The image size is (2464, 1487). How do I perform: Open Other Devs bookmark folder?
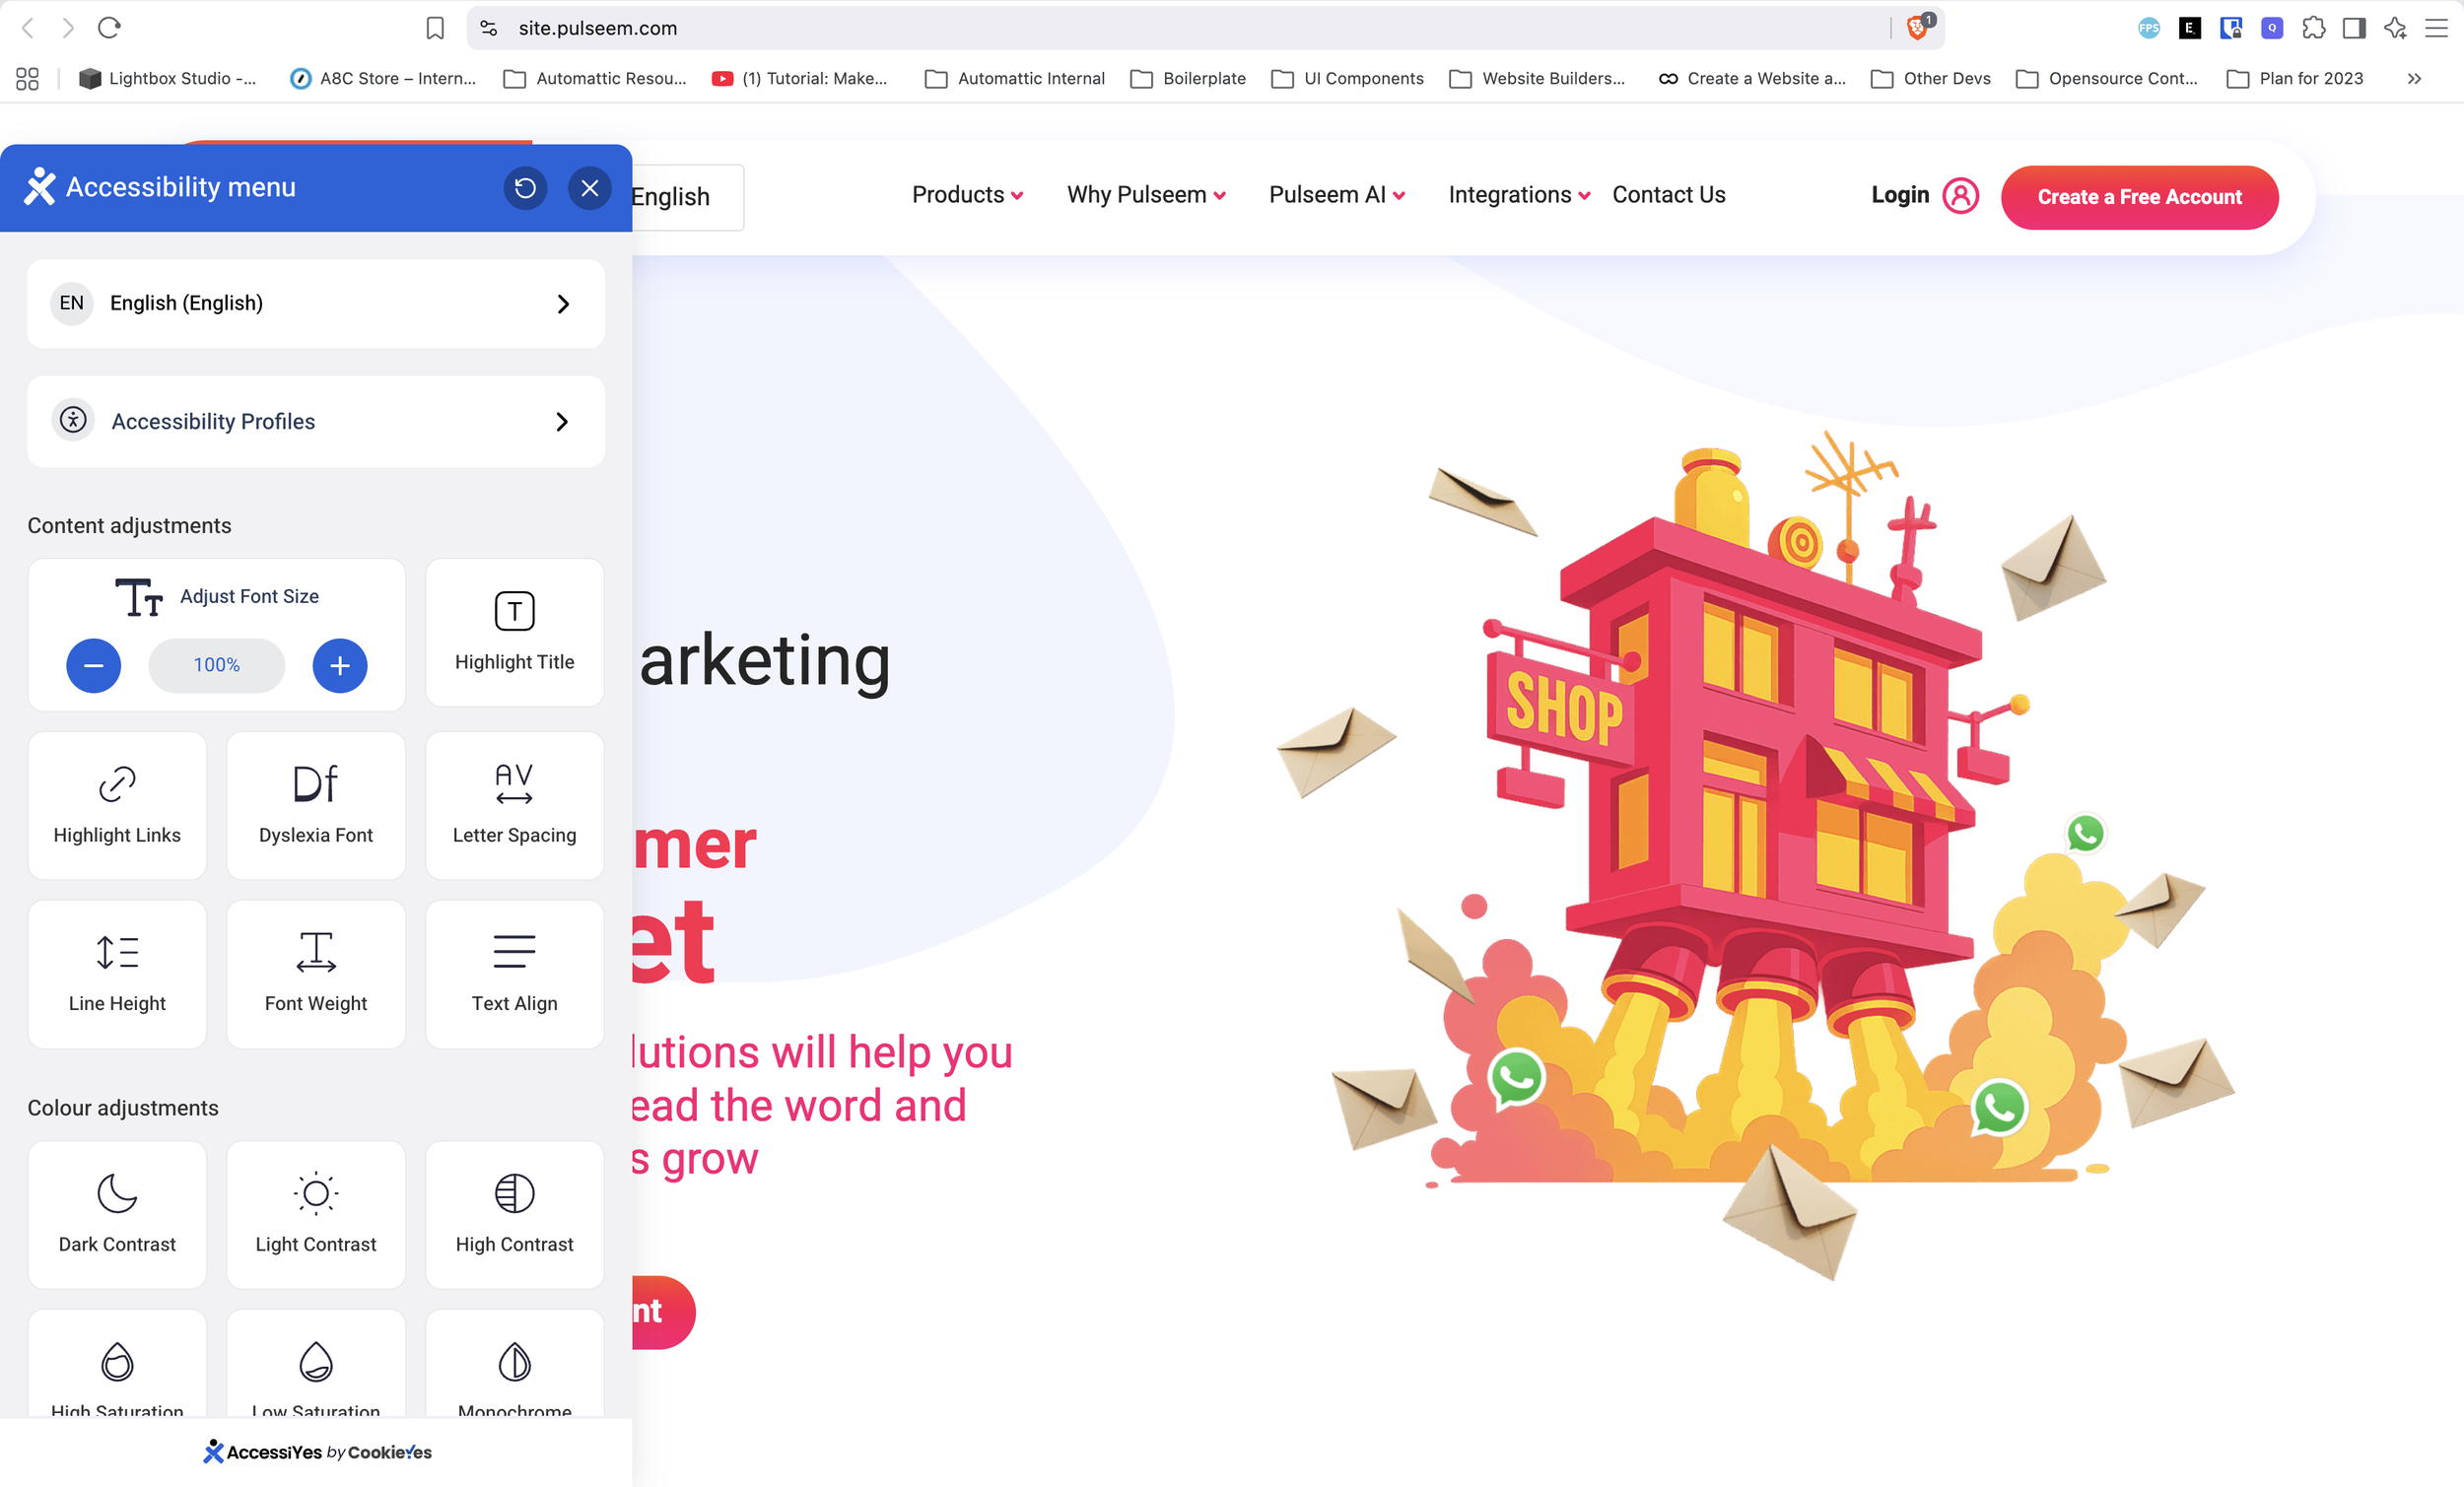click(x=1930, y=79)
